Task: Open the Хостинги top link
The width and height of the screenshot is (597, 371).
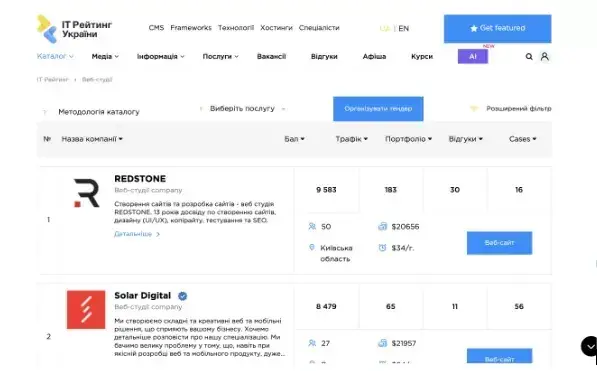Action: click(x=276, y=28)
